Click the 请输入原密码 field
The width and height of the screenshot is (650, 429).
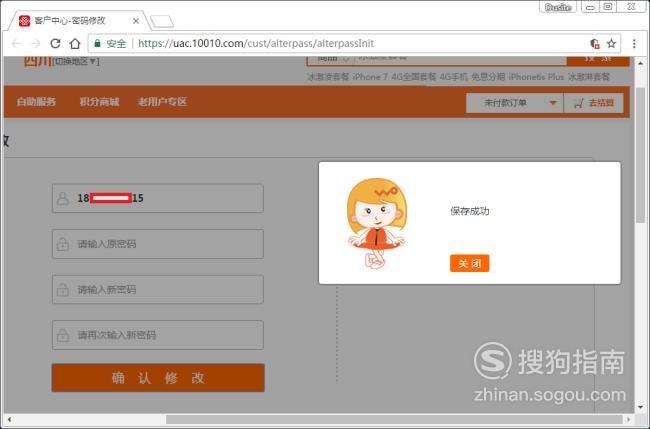[x=158, y=244]
